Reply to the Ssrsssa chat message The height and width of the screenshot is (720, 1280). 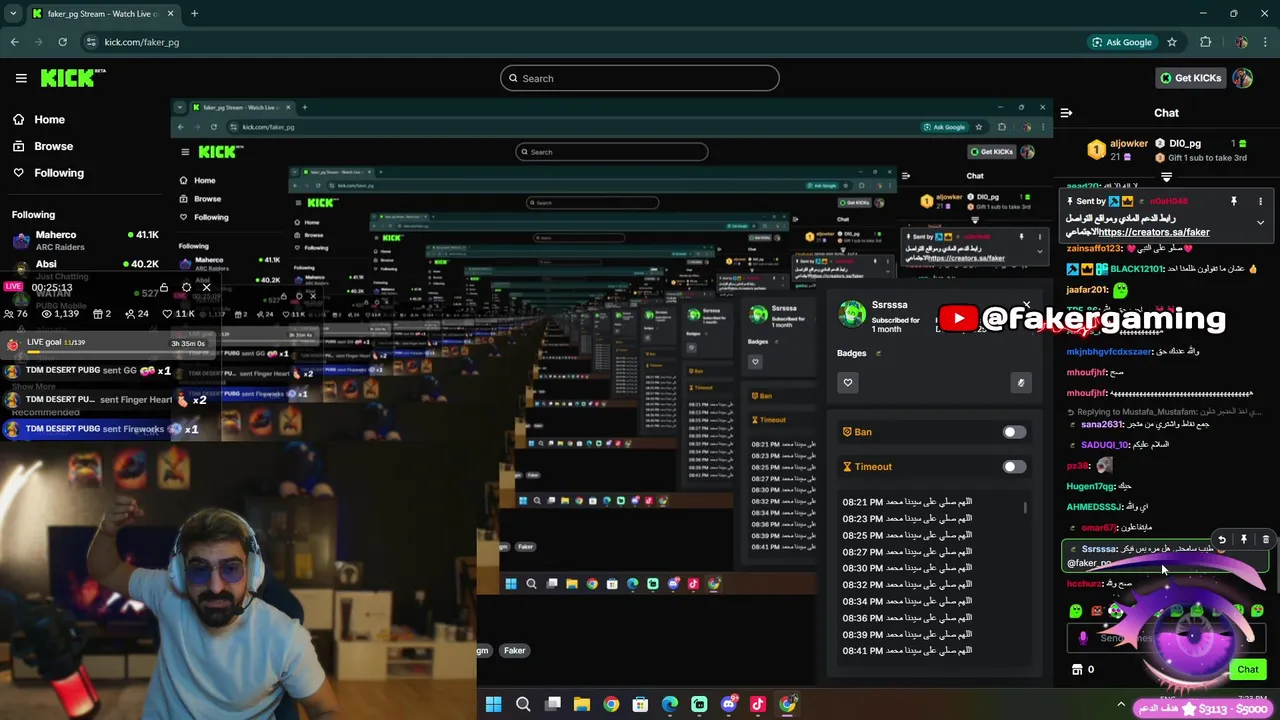click(x=1222, y=540)
